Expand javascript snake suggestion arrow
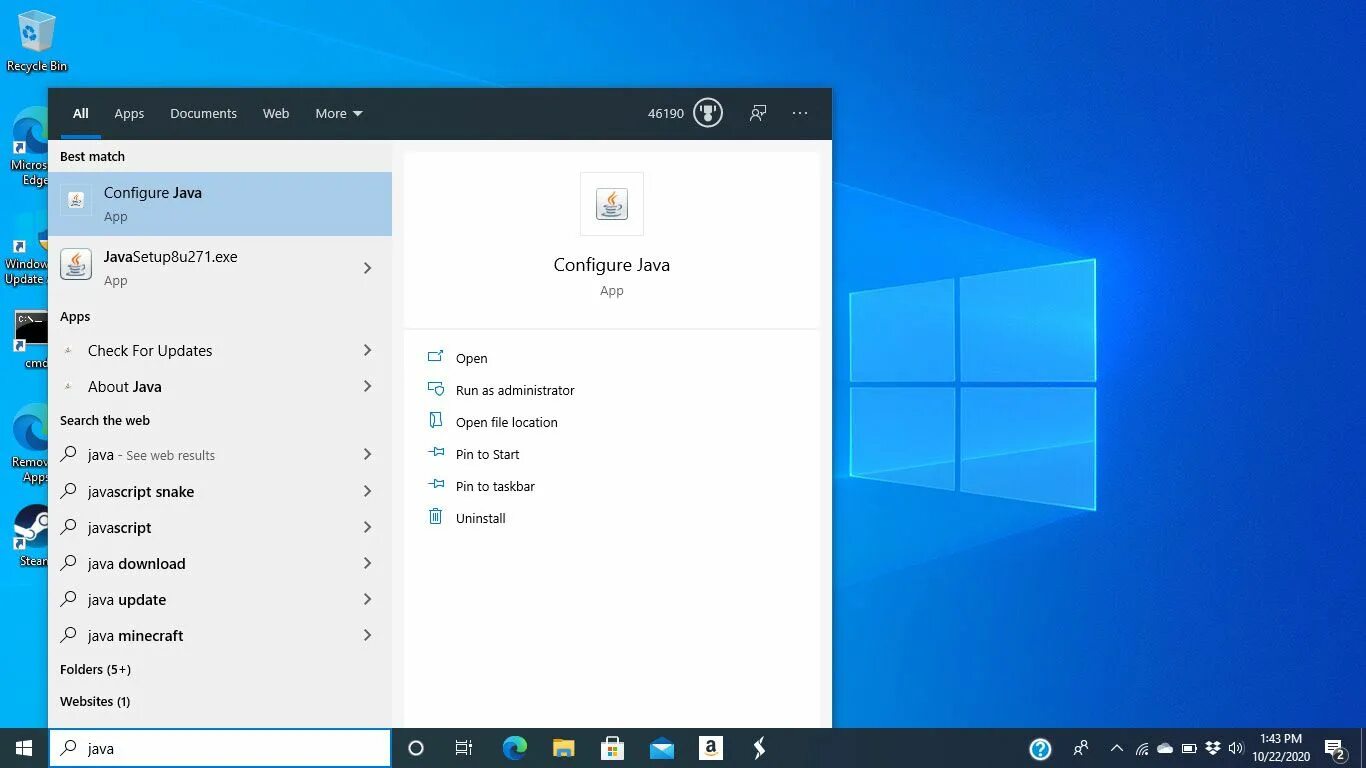1366x768 pixels. (367, 491)
